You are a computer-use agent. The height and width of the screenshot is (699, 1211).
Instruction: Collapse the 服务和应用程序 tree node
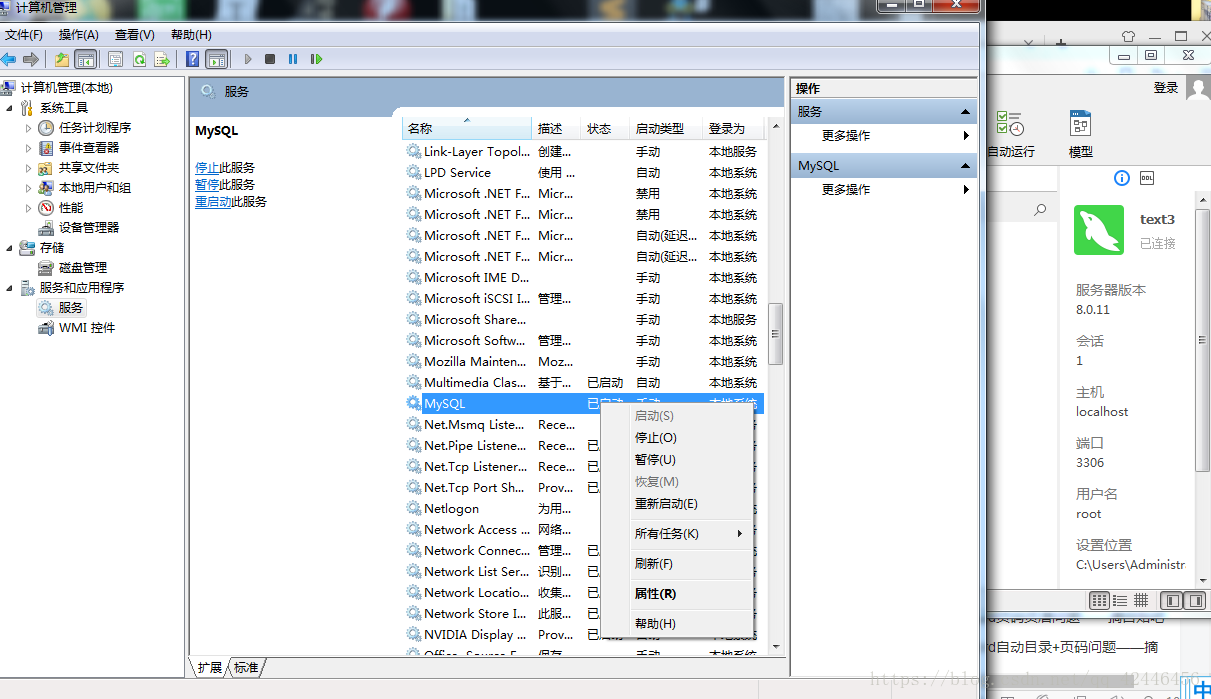point(10,287)
